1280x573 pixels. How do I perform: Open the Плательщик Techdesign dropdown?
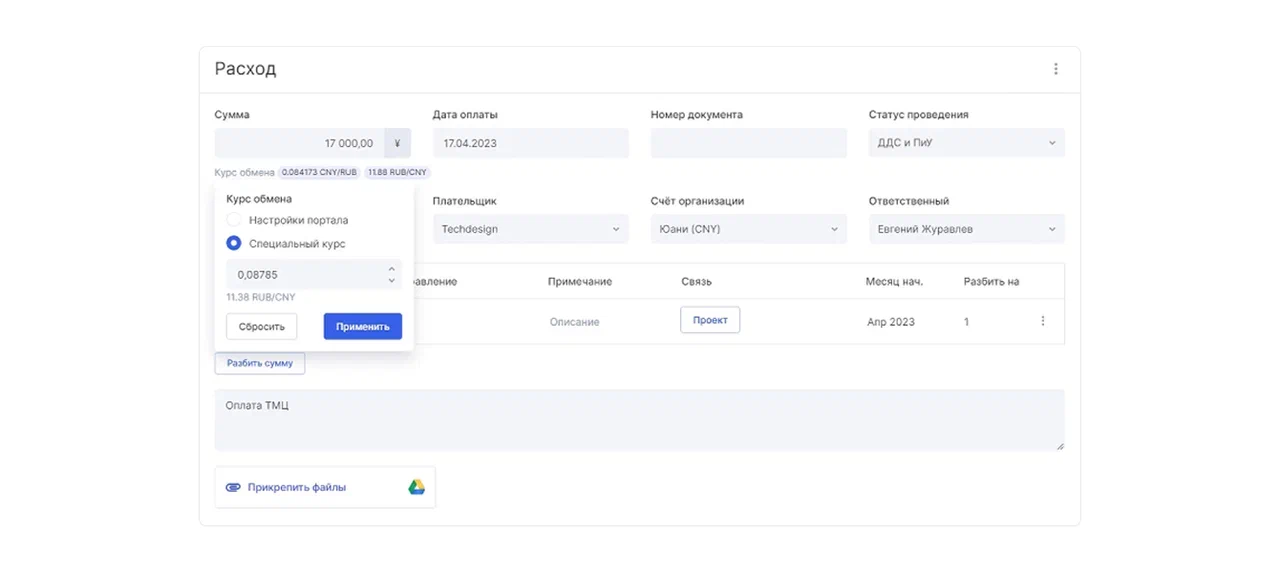[530, 229]
